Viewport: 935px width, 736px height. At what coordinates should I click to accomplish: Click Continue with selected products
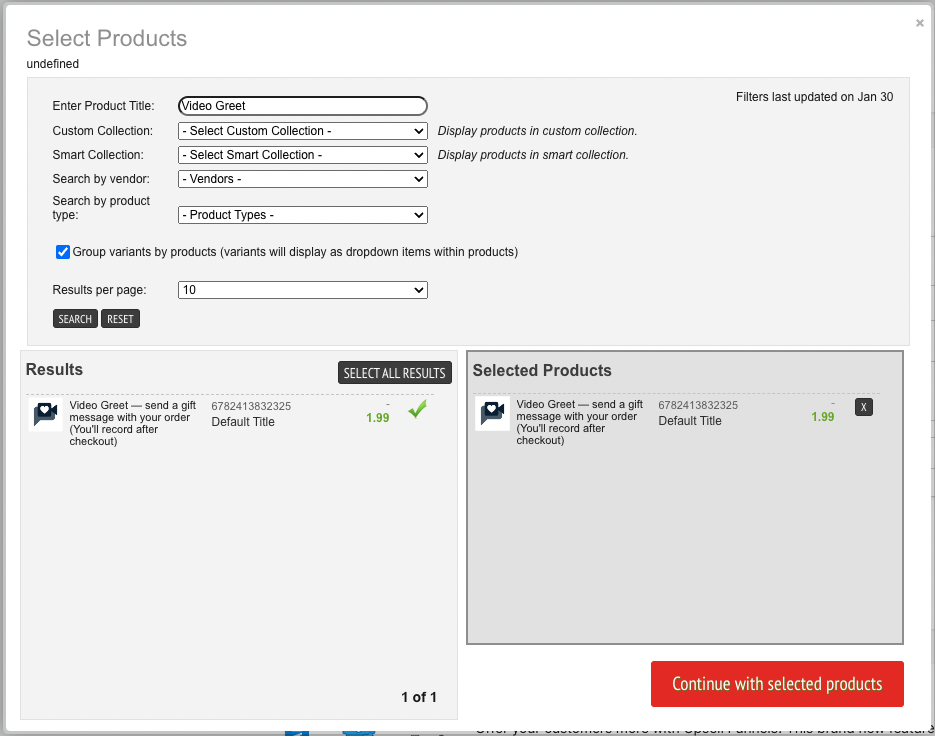pyautogui.click(x=777, y=684)
